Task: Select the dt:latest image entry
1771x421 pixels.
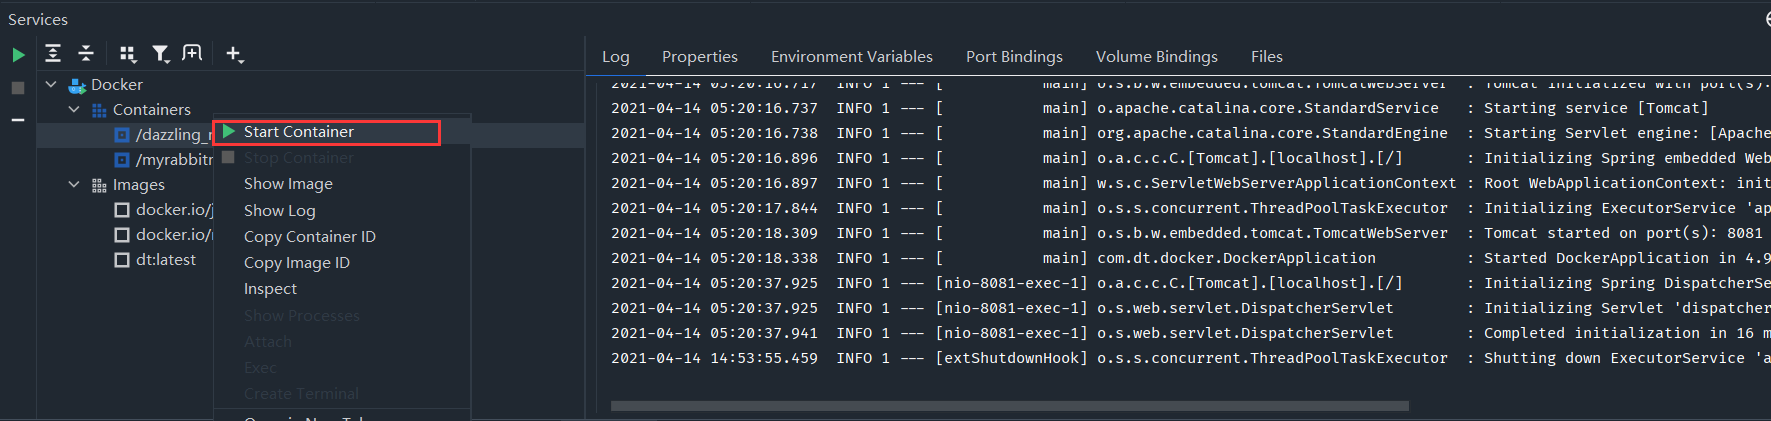Action: pos(165,260)
